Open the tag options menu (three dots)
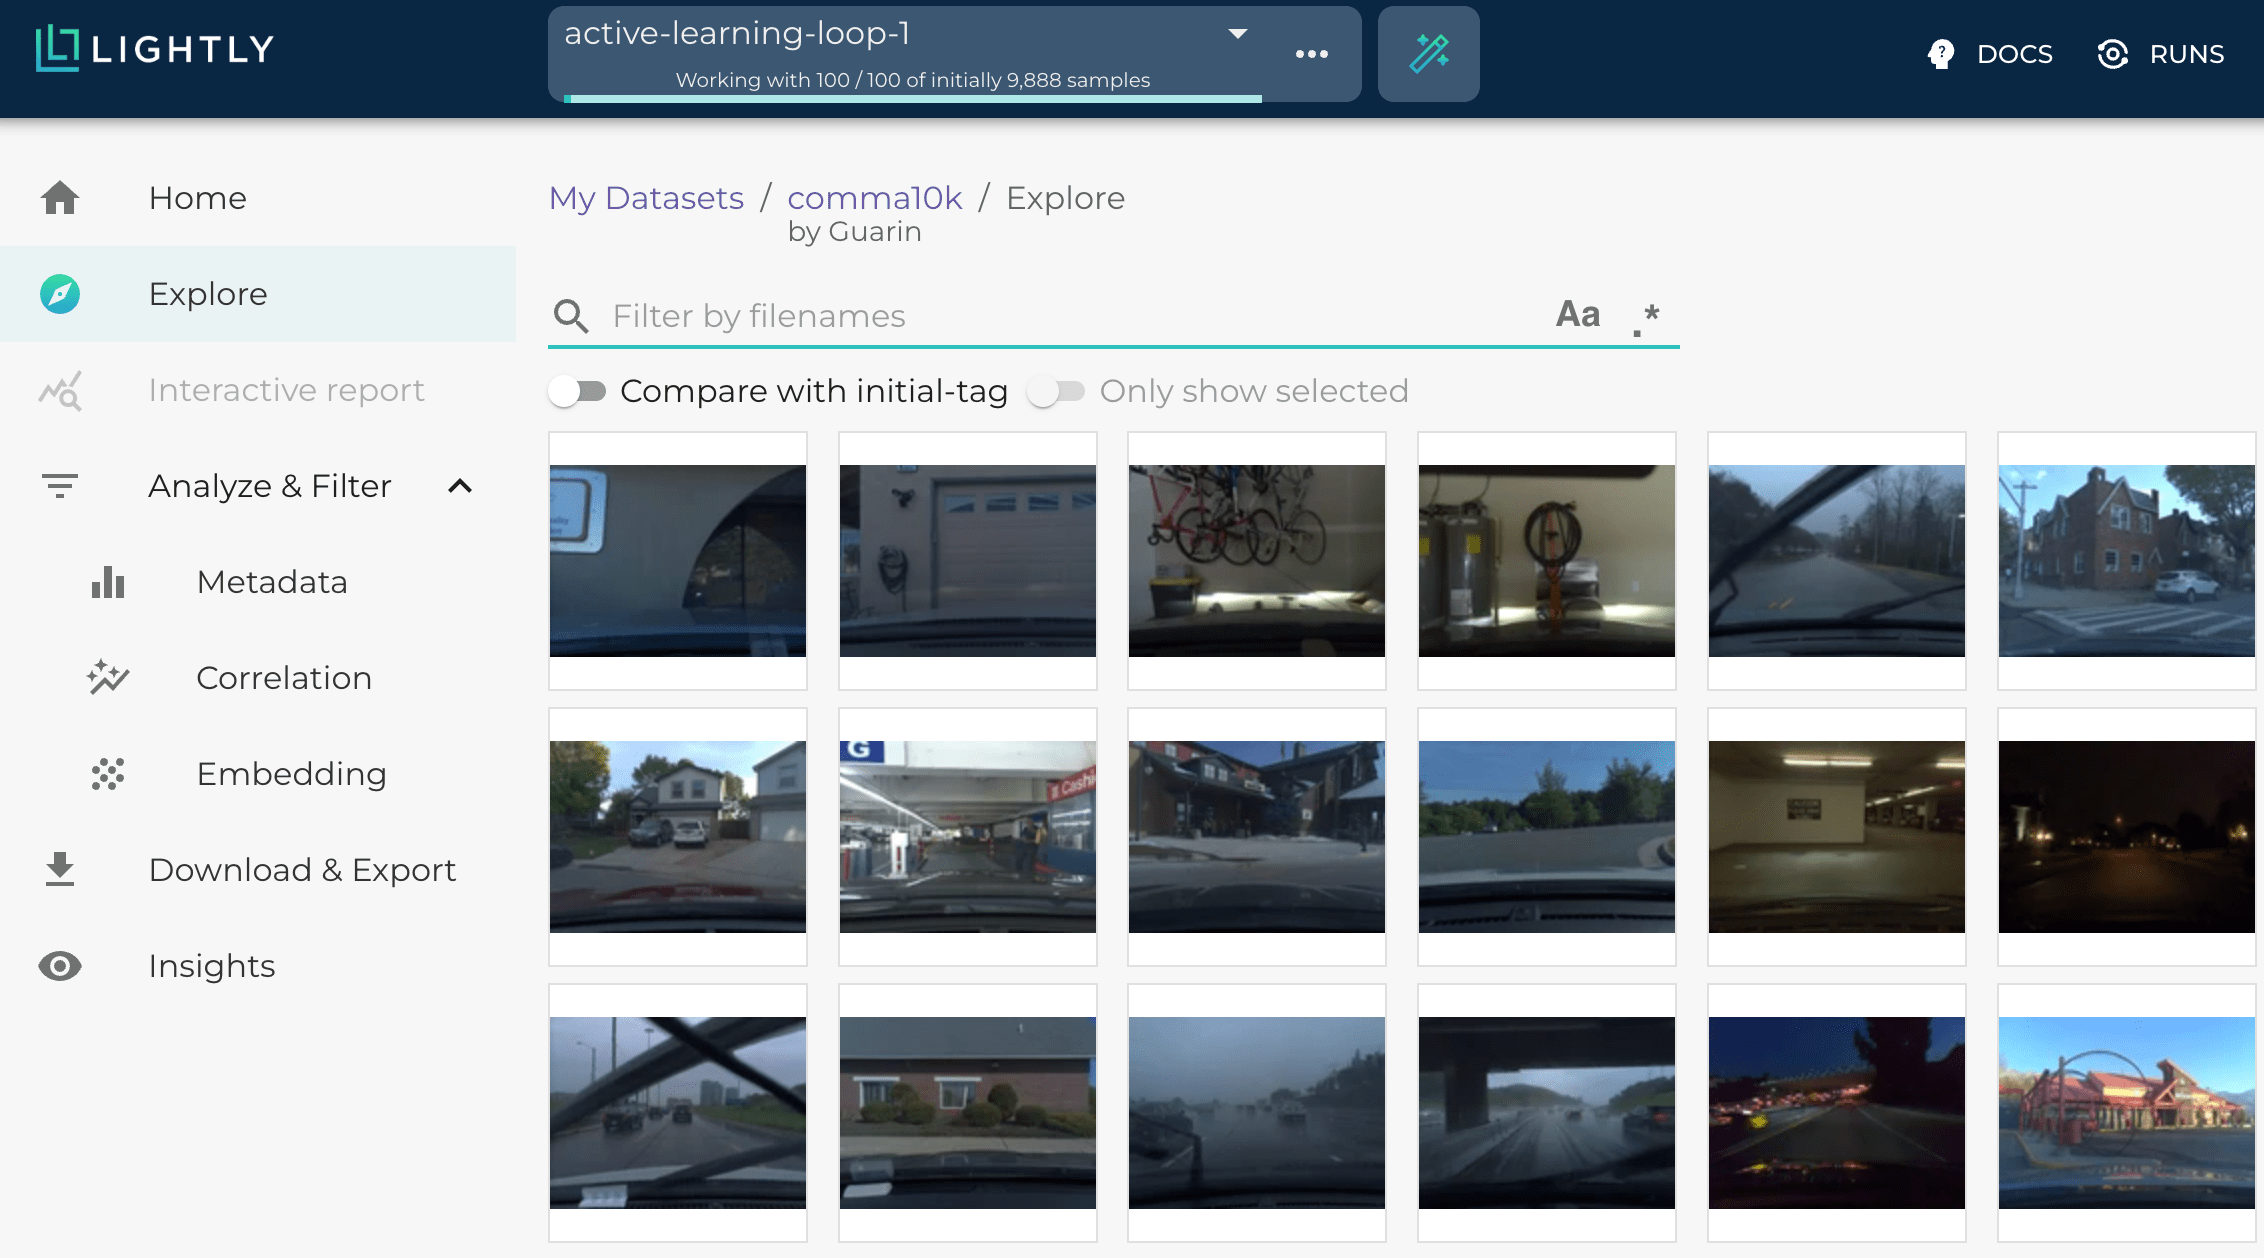2264x1258 pixels. [1311, 54]
